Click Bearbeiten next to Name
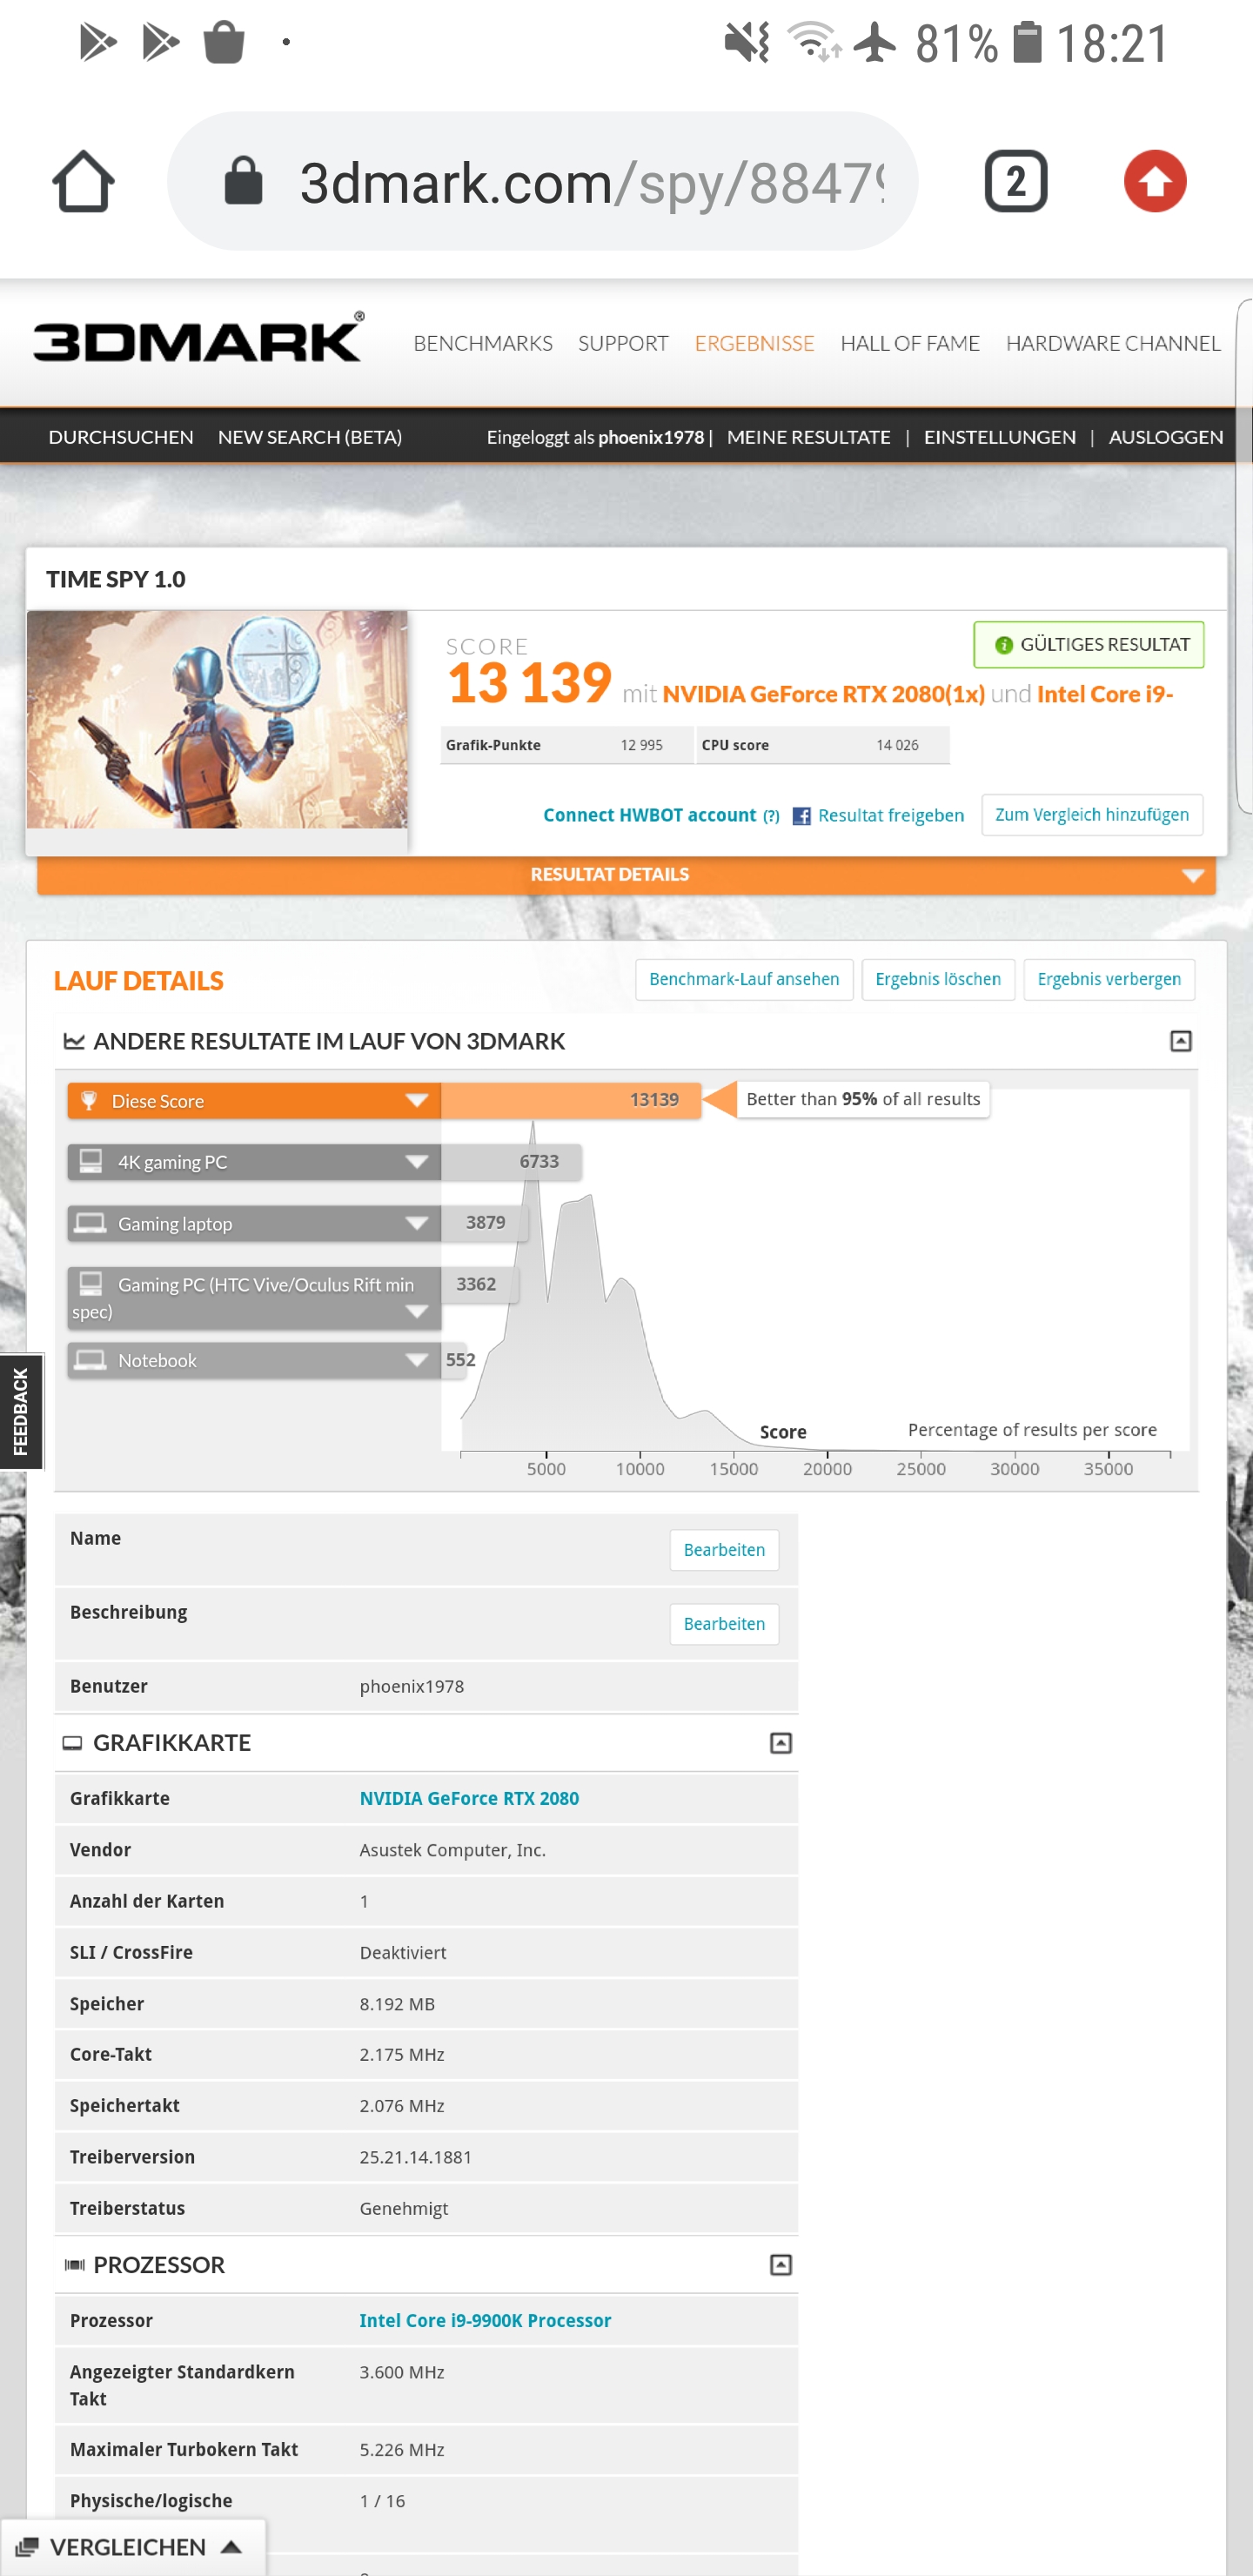Viewport: 1253px width, 2576px height. click(x=724, y=1550)
